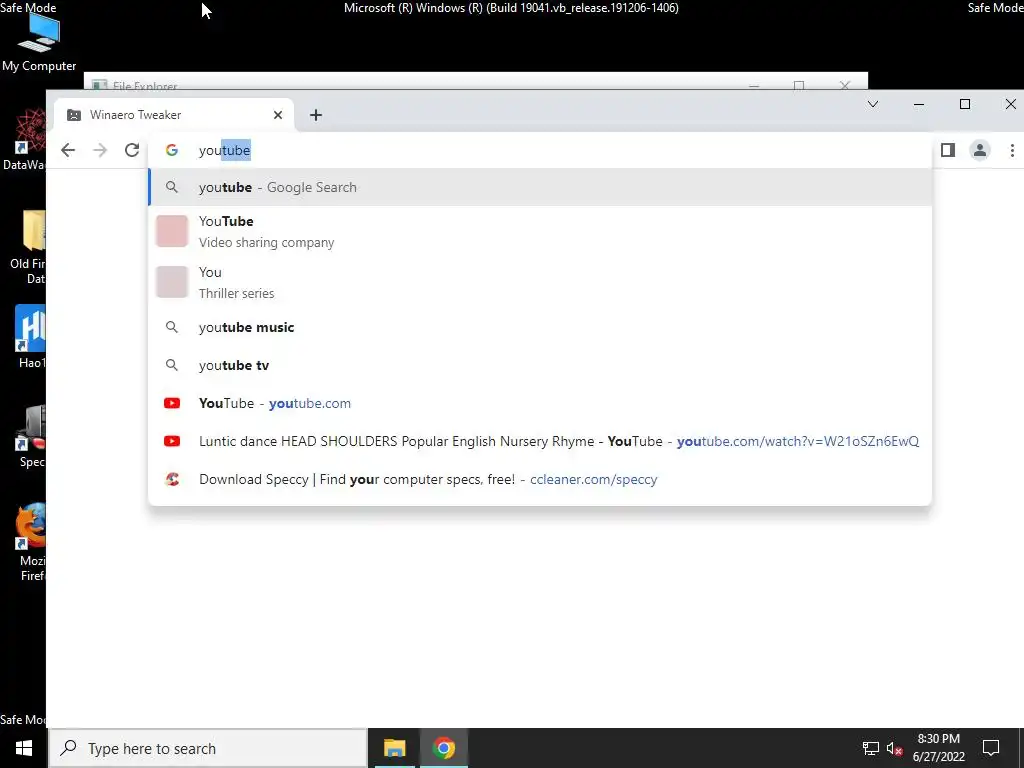Click the 'Type here to search' box
This screenshot has height=768, width=1024.
(208, 748)
